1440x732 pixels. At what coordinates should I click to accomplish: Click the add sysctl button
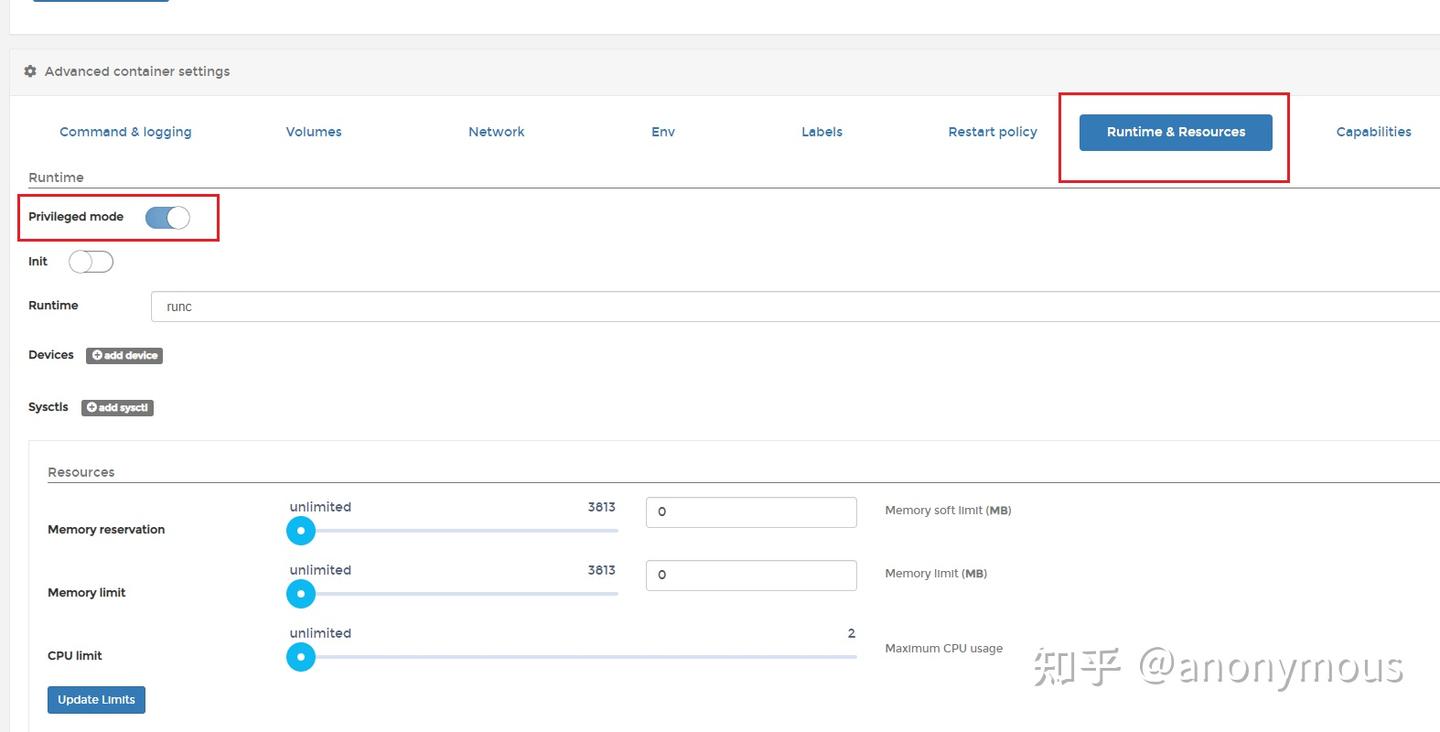117,408
